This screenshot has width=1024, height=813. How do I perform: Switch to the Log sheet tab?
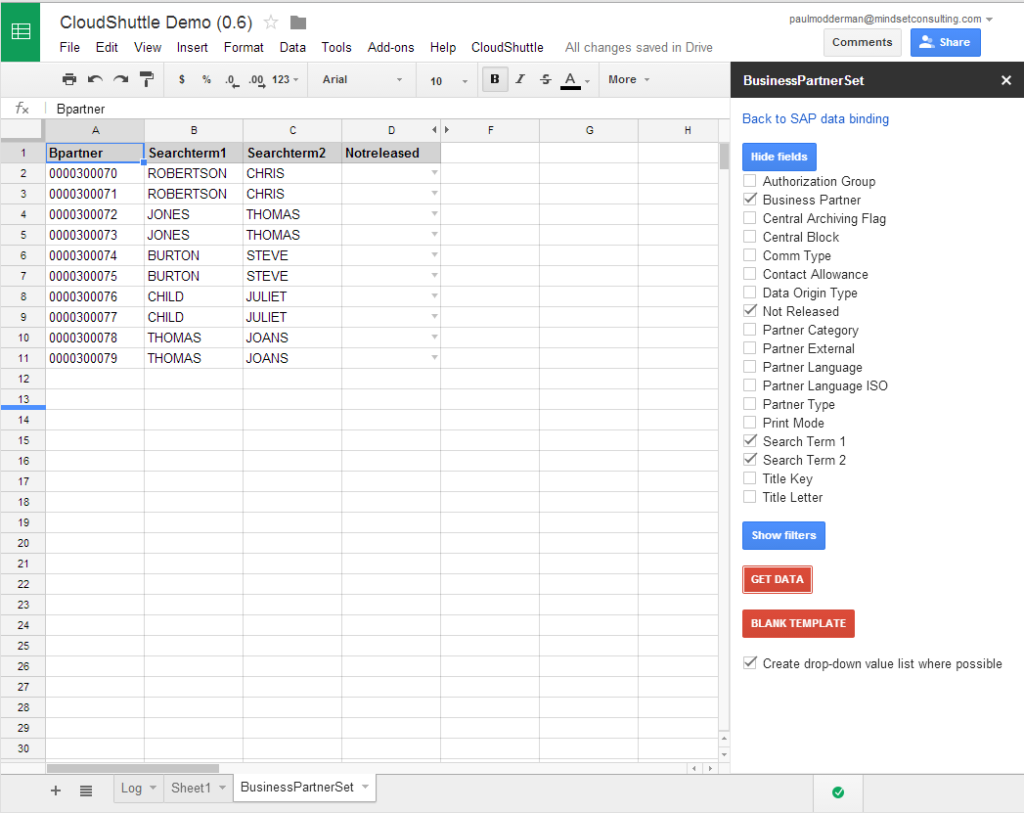pyautogui.click(x=131, y=788)
